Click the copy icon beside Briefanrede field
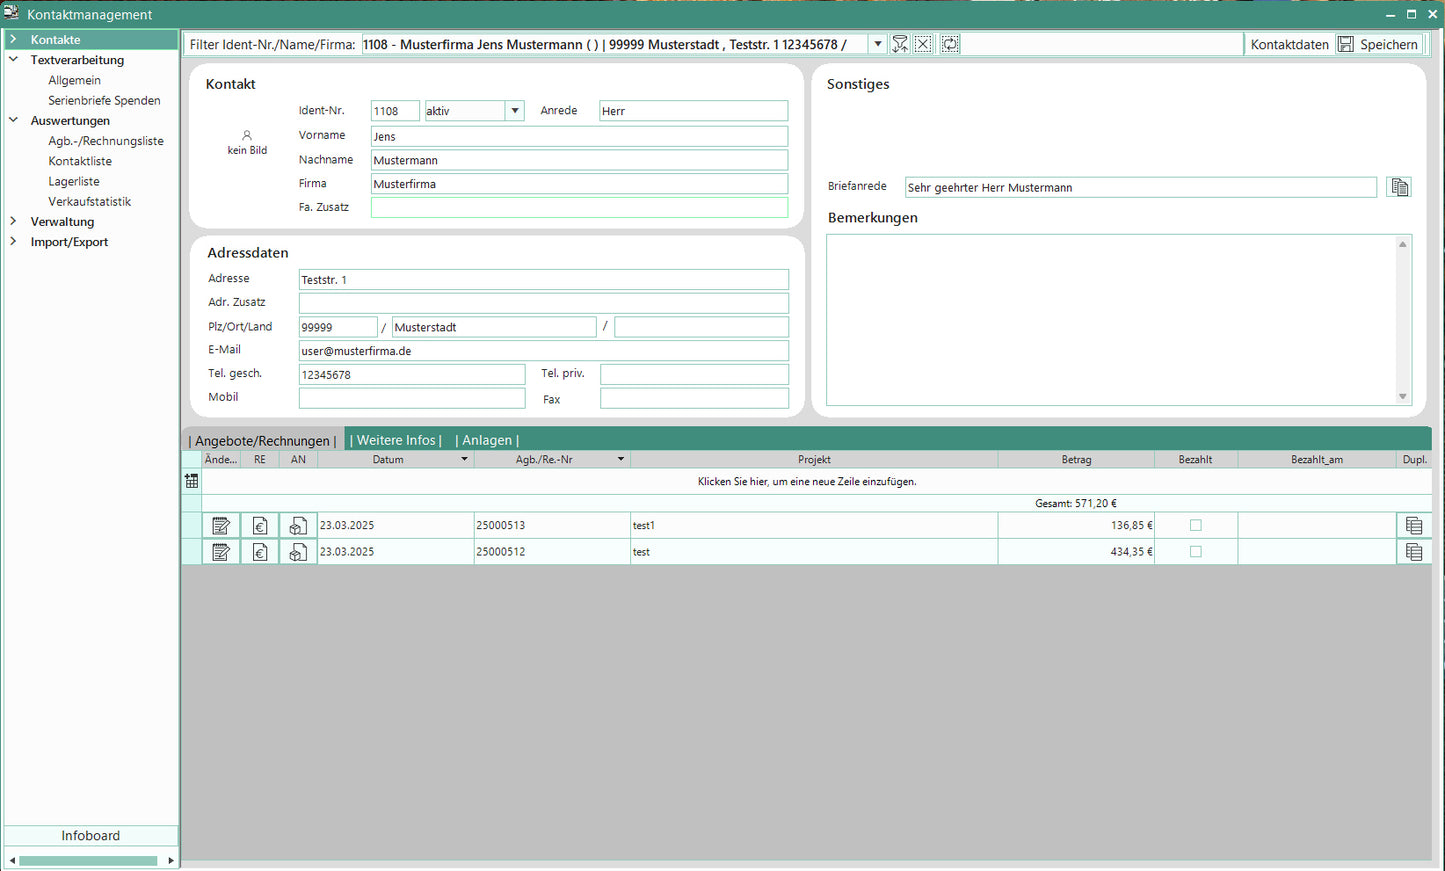 click(1399, 187)
